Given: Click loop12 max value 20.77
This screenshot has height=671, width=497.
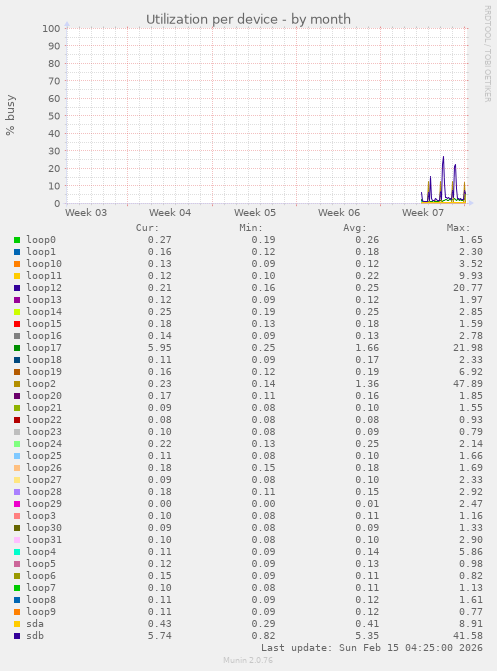Looking at the screenshot, I should pos(468,288).
